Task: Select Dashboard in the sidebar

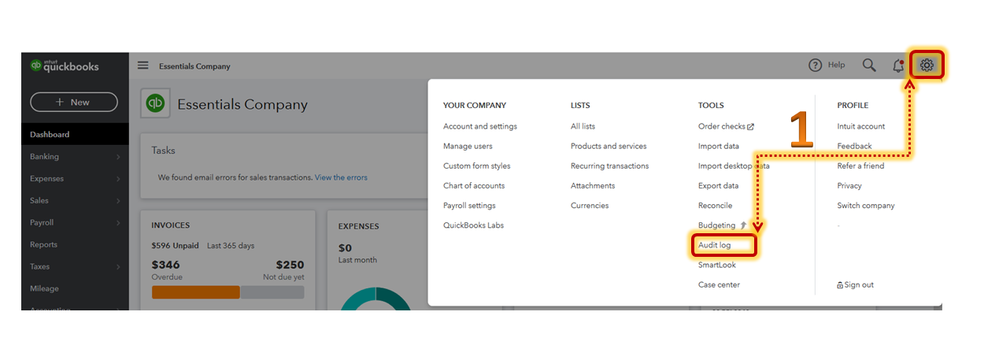Action: click(x=75, y=134)
